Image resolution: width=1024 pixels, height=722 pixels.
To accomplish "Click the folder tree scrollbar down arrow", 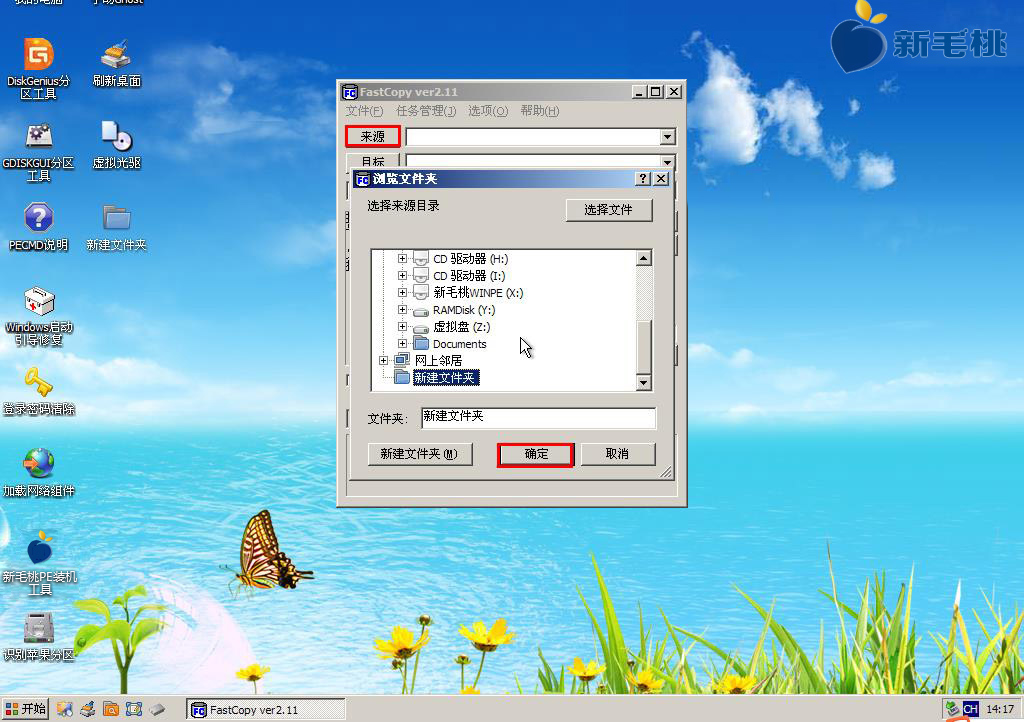I will click(x=643, y=383).
